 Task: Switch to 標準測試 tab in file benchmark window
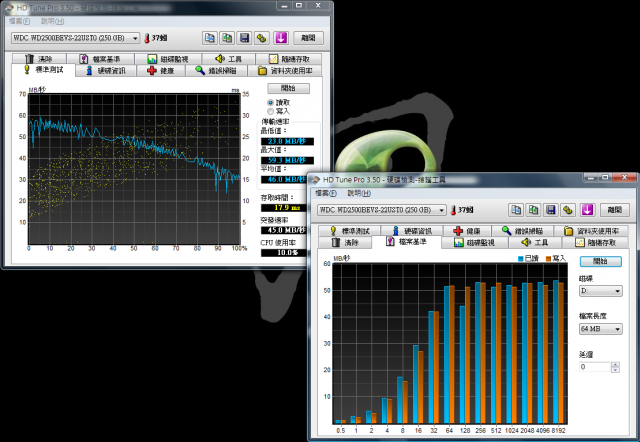(349, 231)
